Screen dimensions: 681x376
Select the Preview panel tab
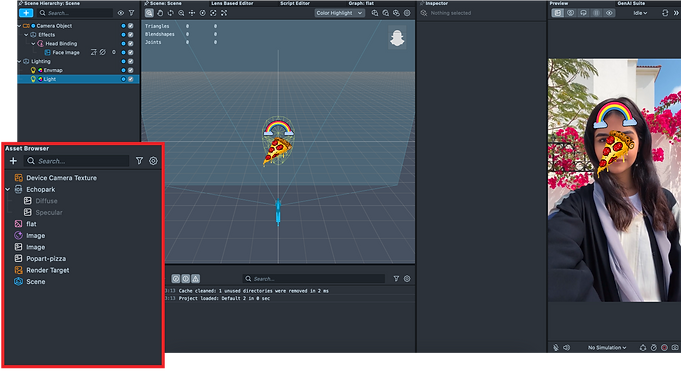tap(559, 3)
